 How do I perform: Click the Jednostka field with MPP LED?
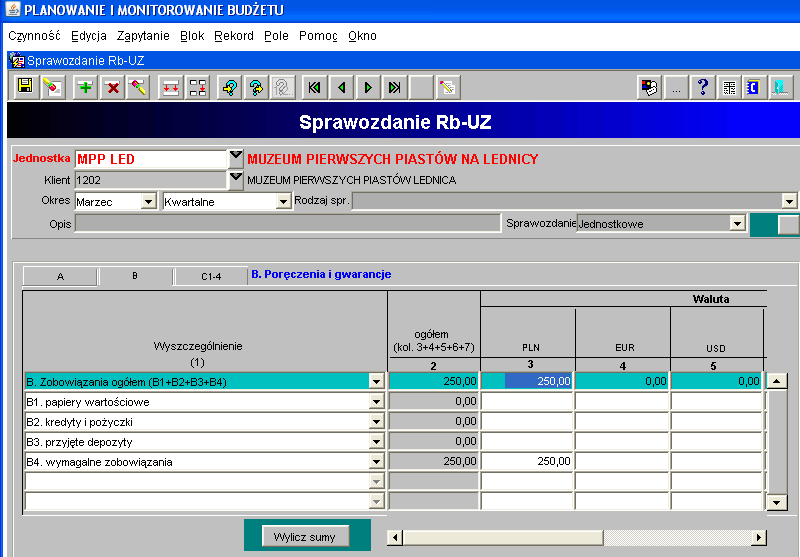click(151, 159)
